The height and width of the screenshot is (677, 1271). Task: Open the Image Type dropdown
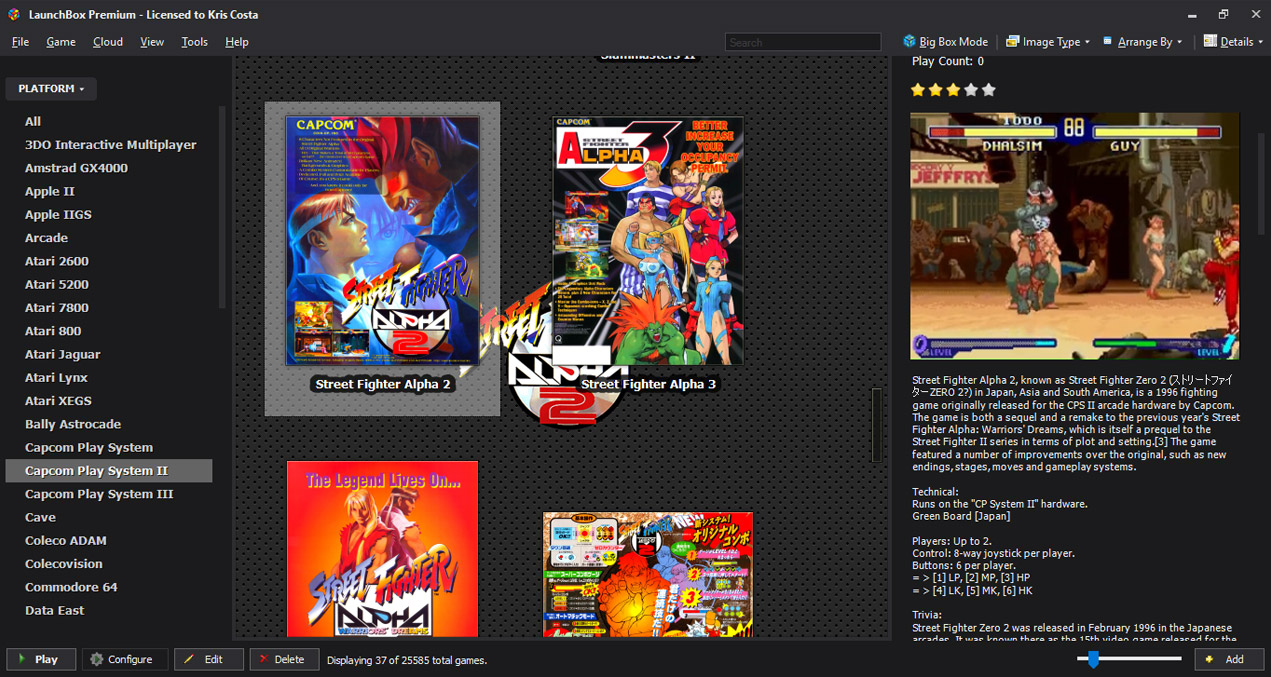pyautogui.click(x=1047, y=42)
